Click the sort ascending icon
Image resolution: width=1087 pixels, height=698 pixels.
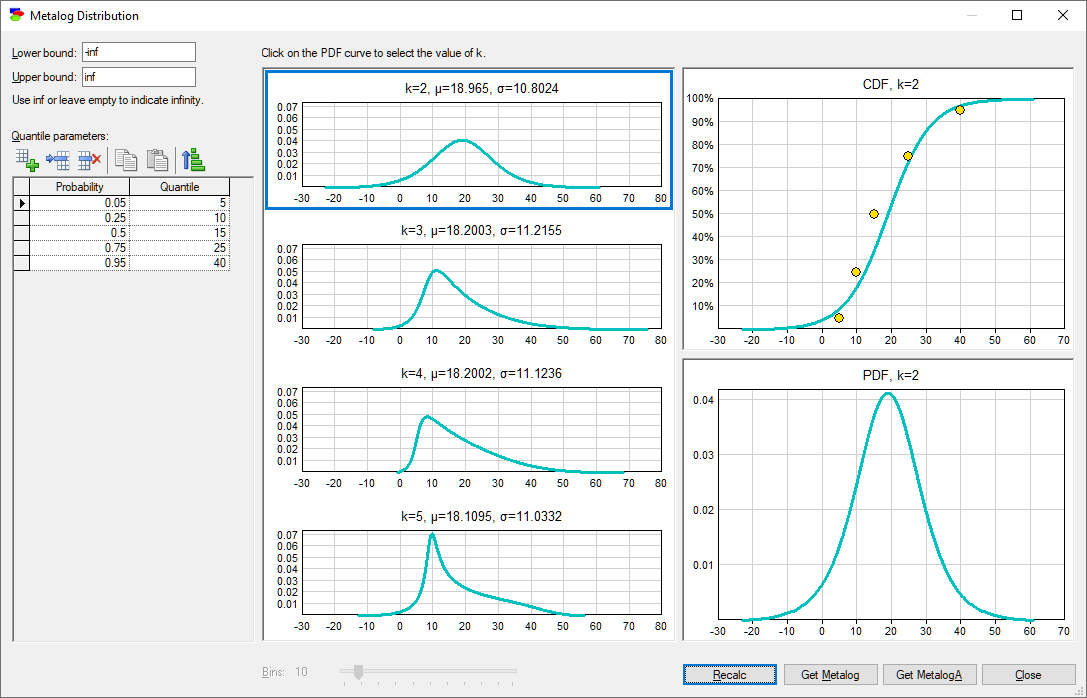pos(193,160)
